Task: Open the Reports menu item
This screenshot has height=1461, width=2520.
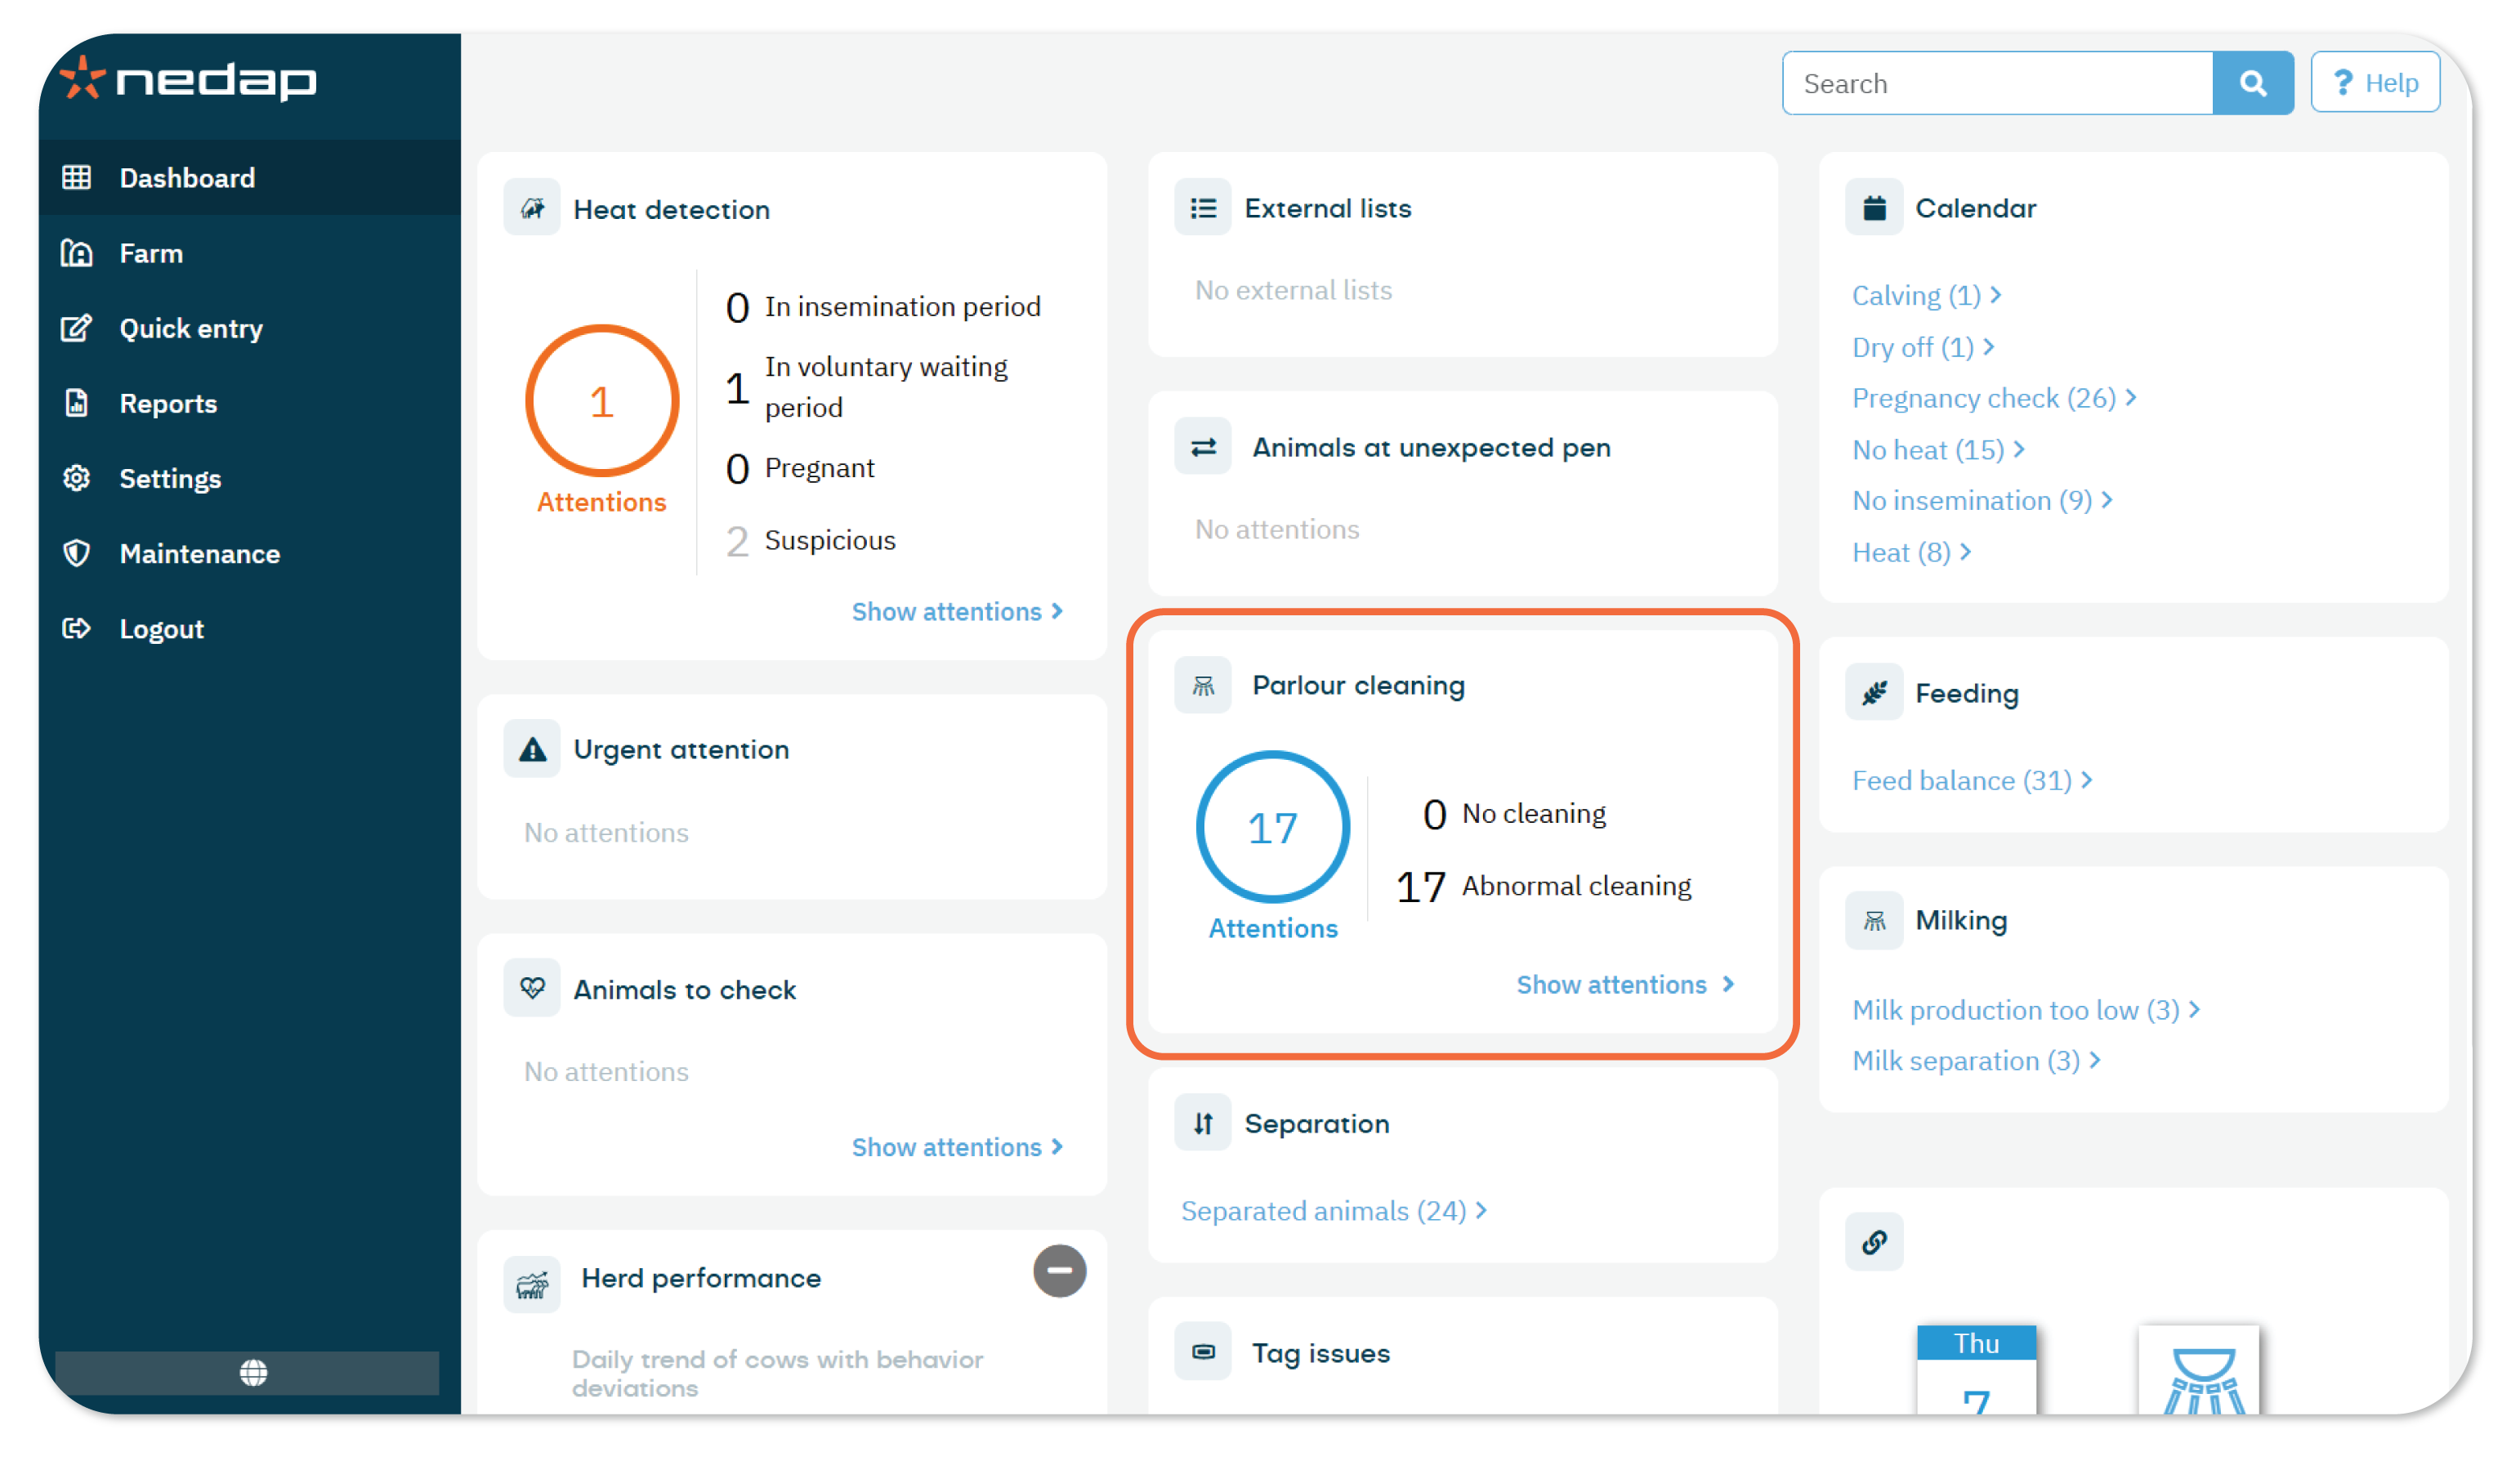Action: [x=249, y=403]
